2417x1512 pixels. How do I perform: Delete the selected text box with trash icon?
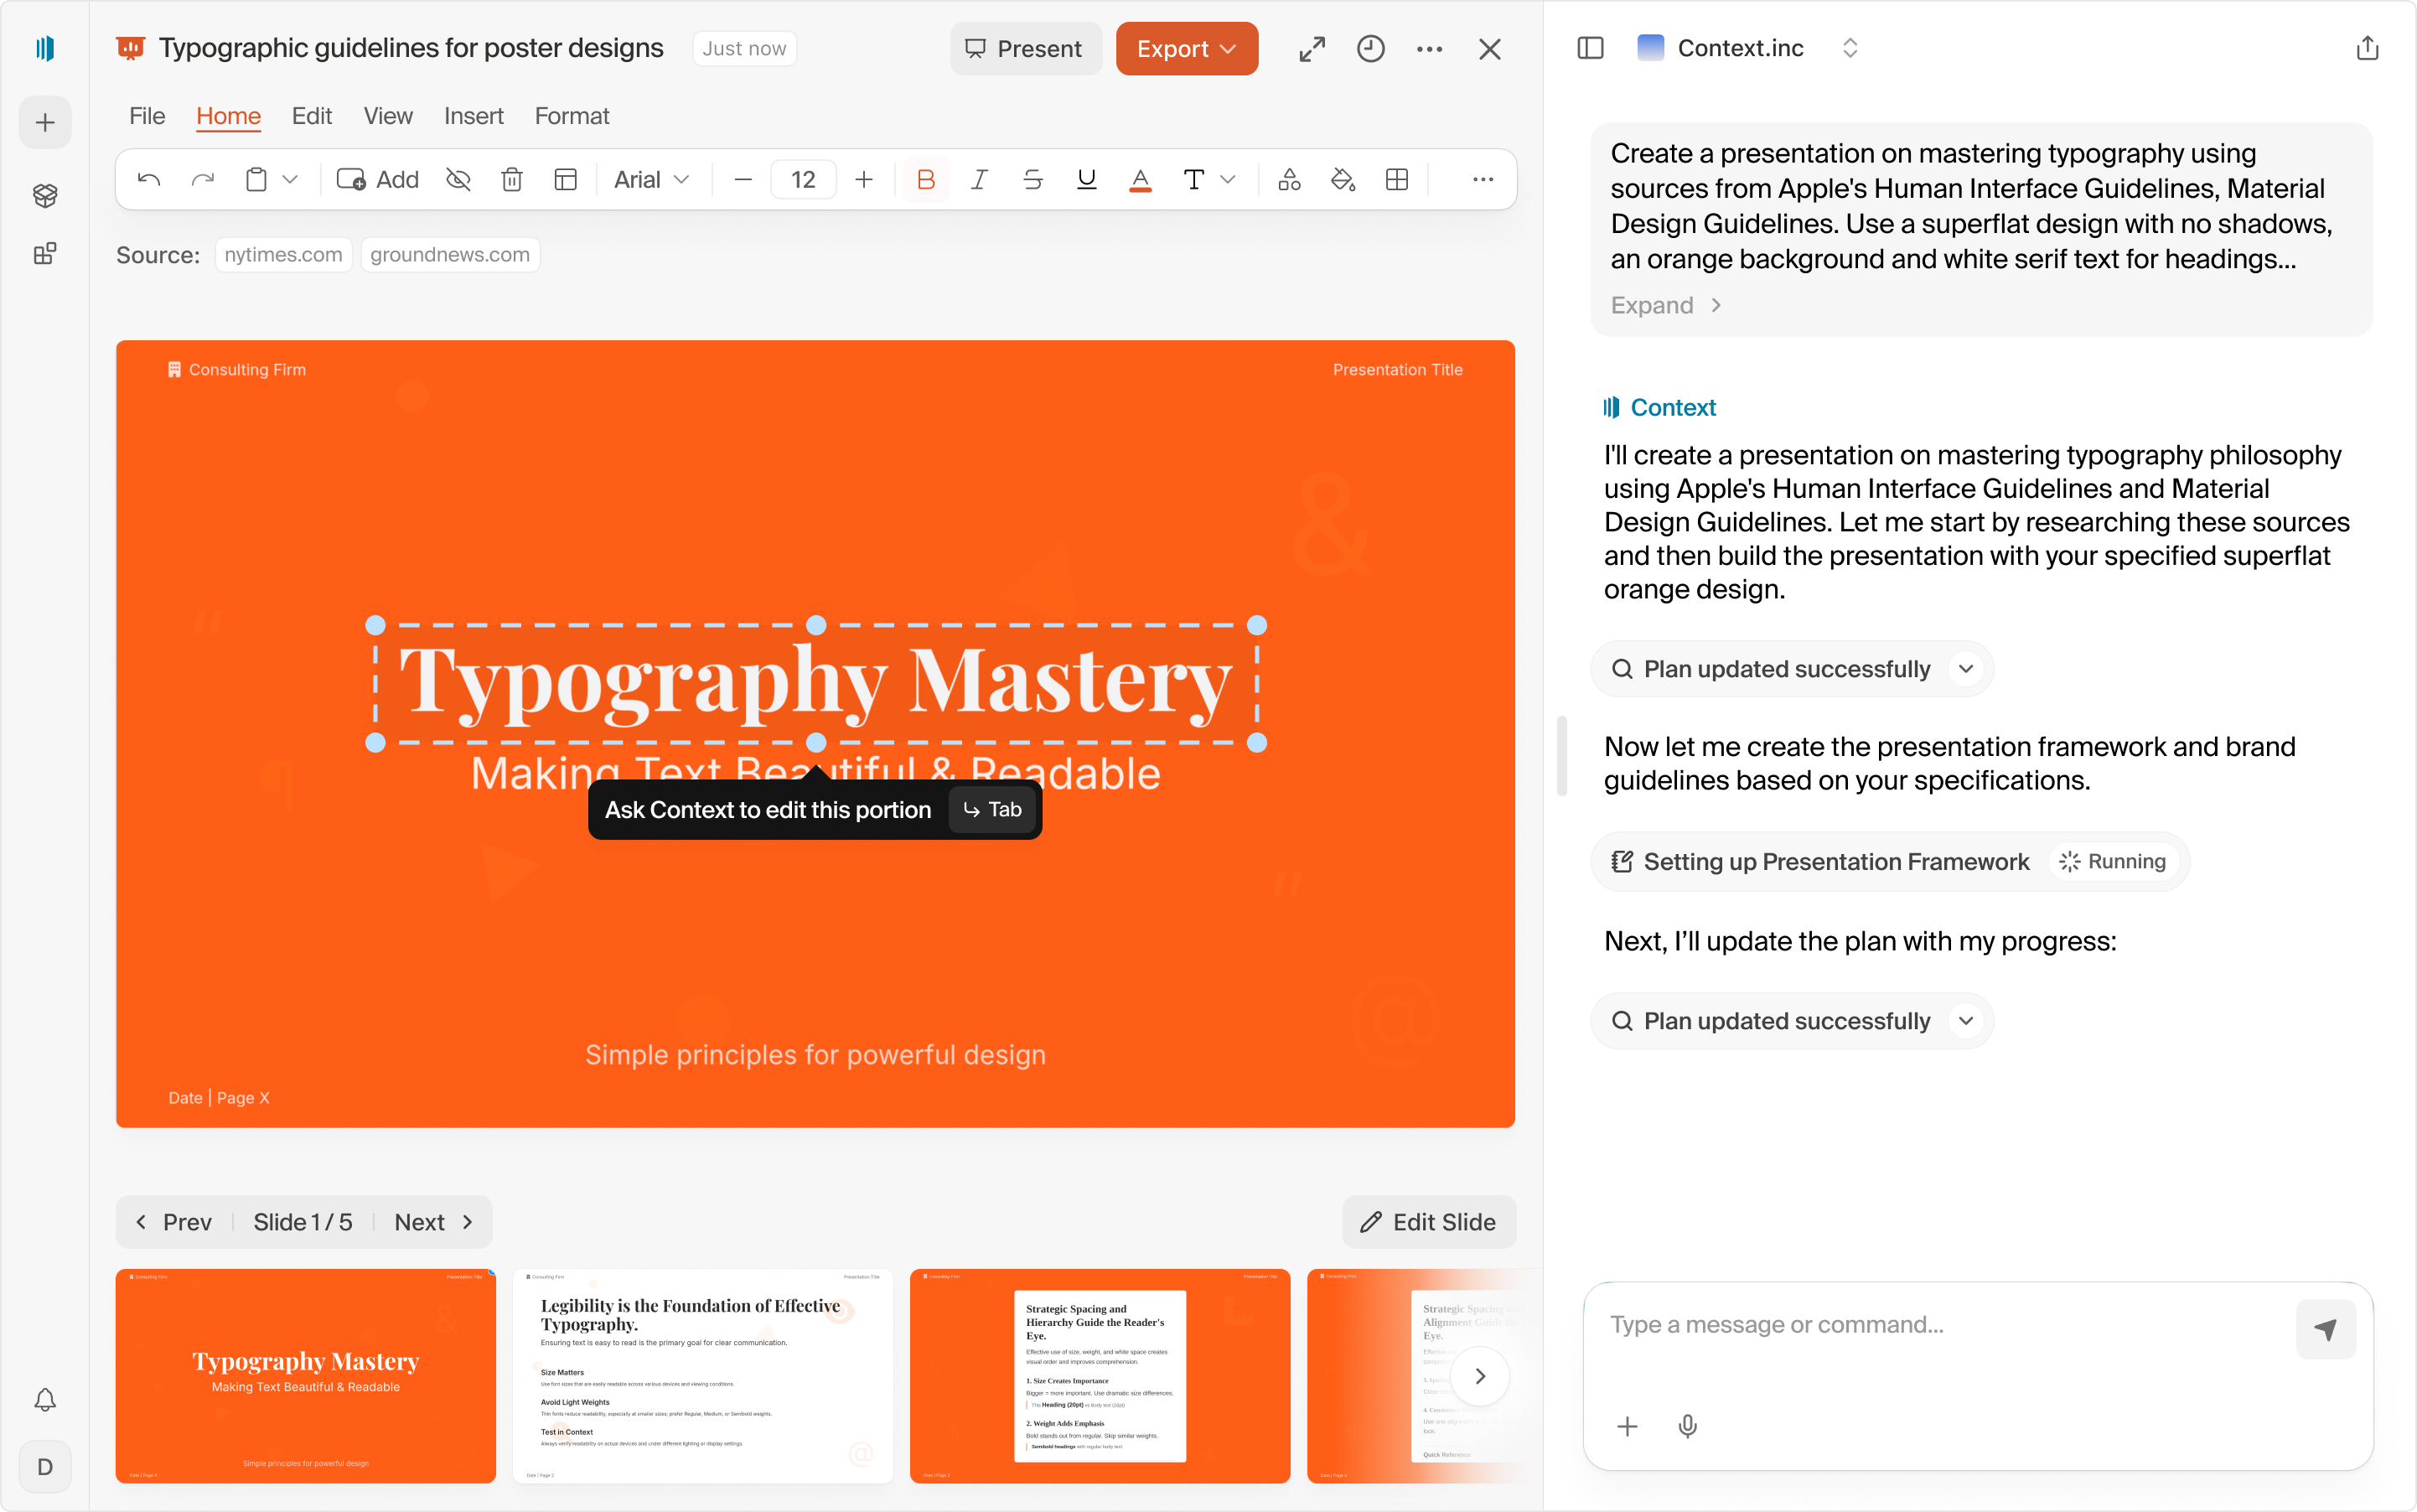click(513, 179)
